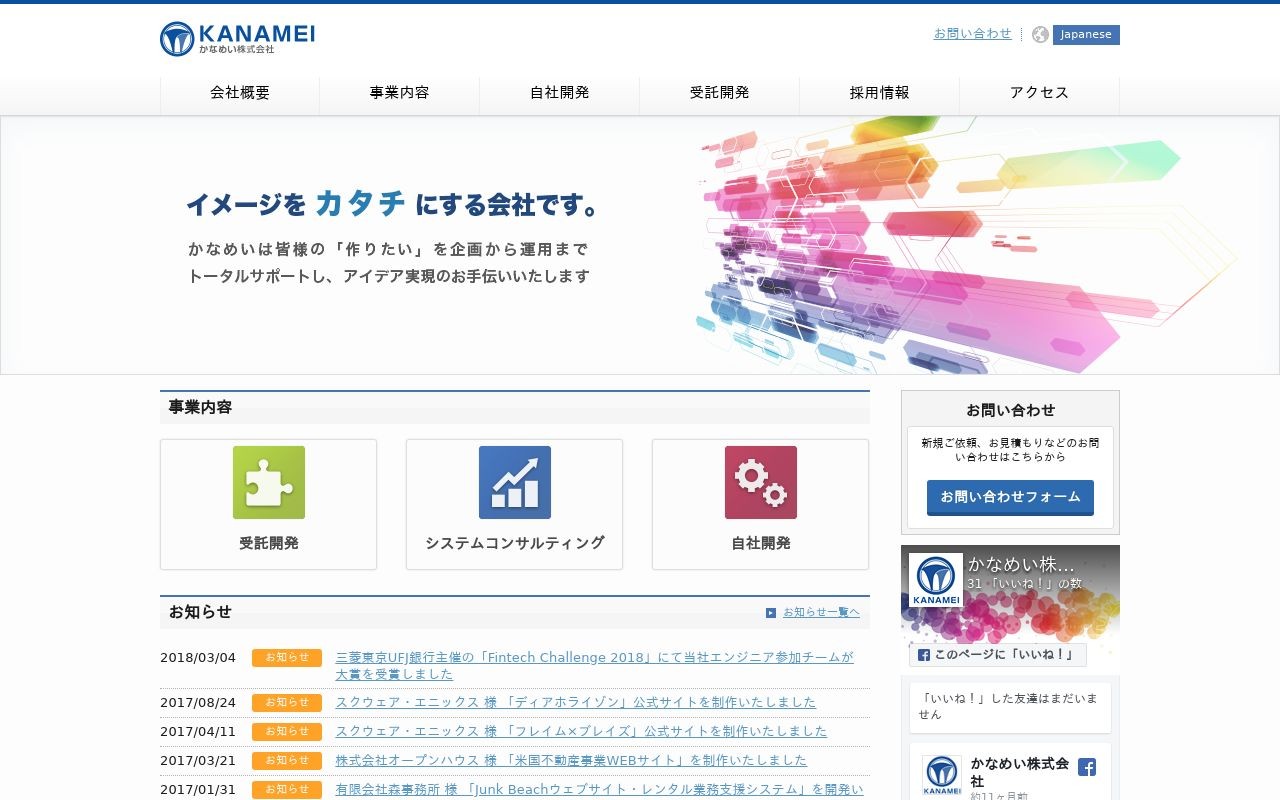Click the KANAMEI logo in the header
Image resolution: width=1280 pixels, height=800 pixels.
pyautogui.click(x=237, y=38)
